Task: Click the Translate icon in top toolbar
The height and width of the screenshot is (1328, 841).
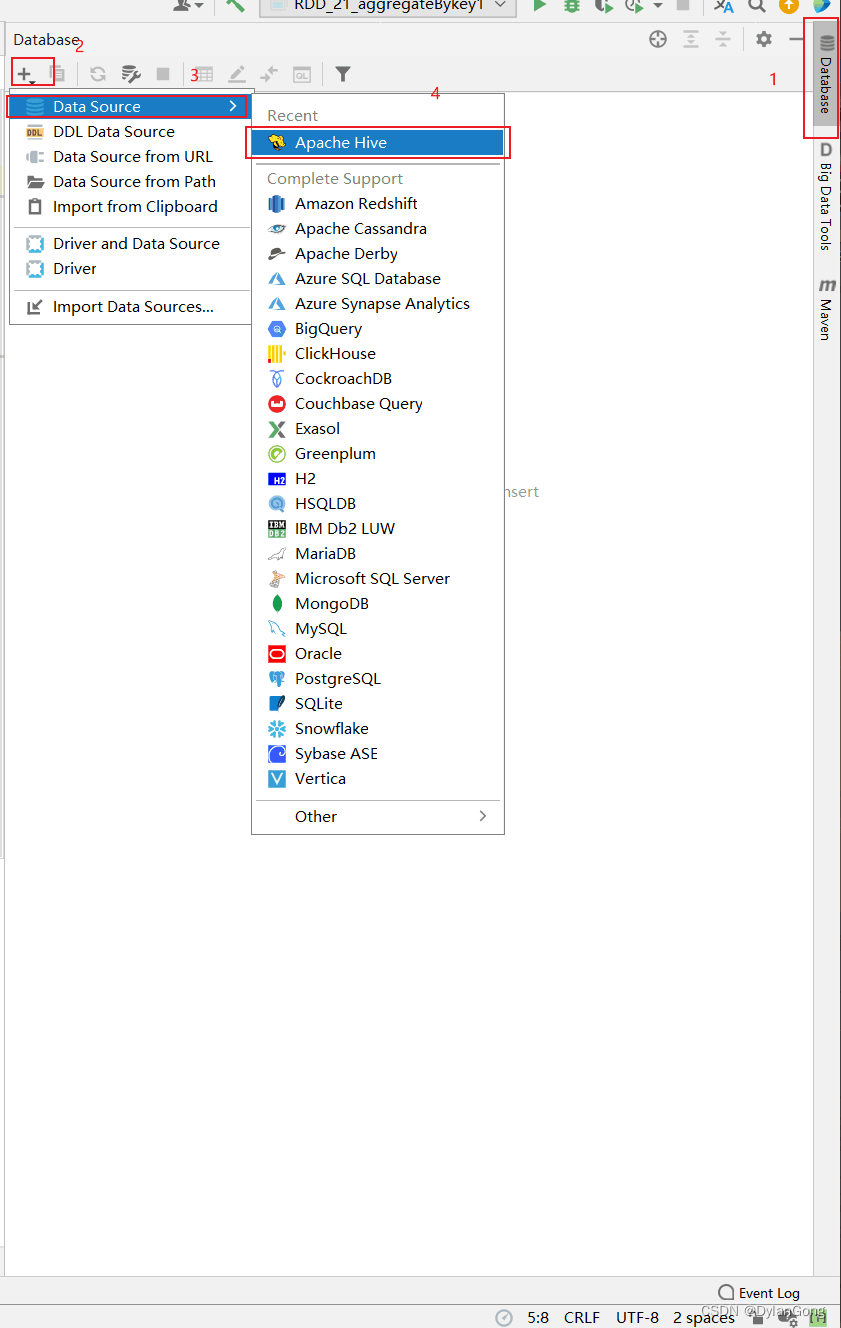Action: click(x=724, y=5)
